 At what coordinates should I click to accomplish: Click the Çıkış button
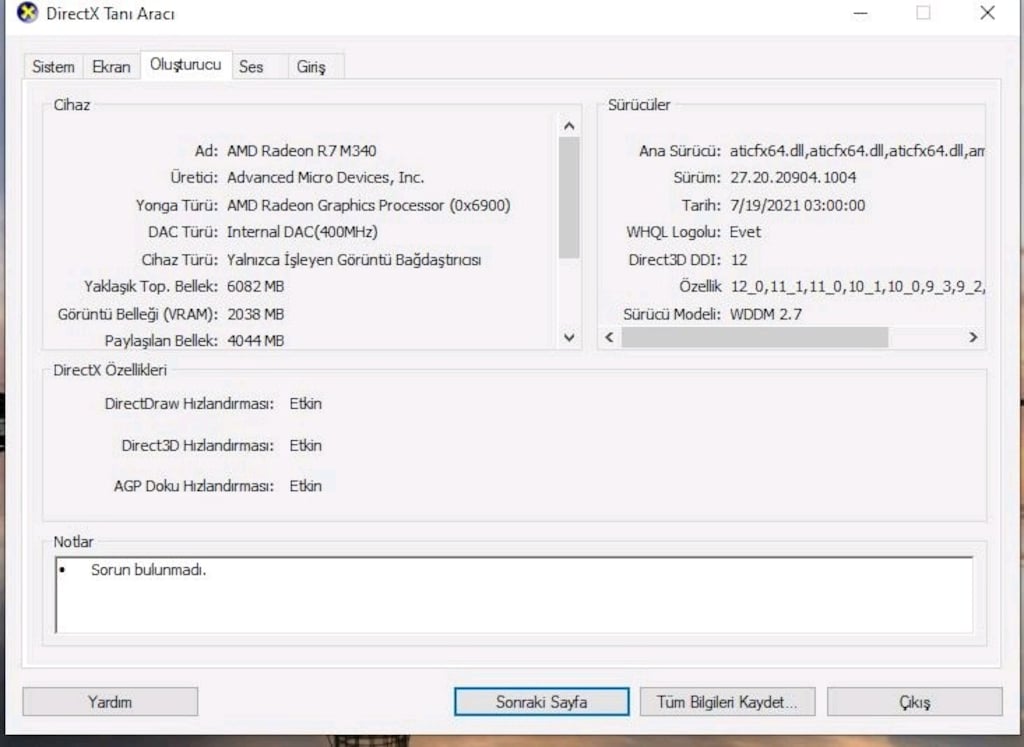(x=914, y=702)
